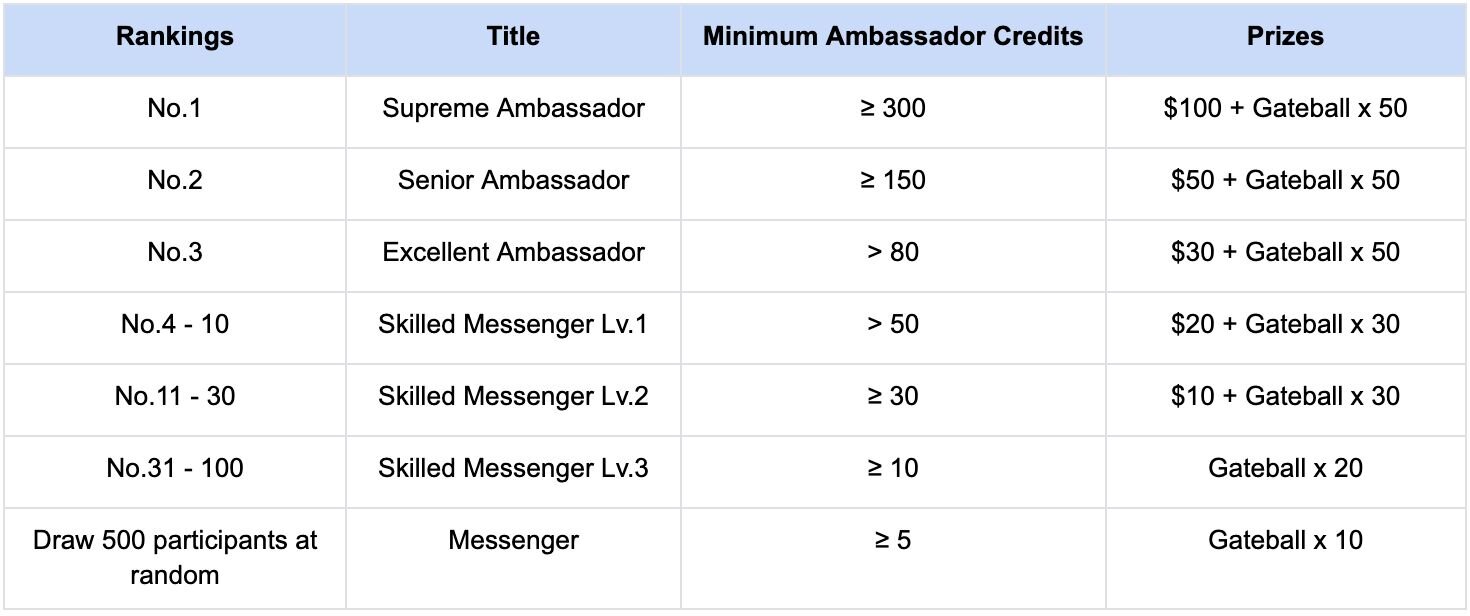Click the Title column header

[513, 38]
